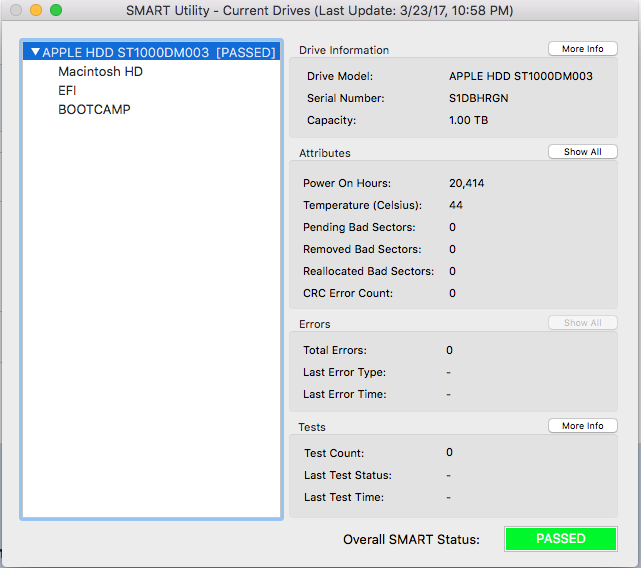Select APPLE HDD ST1000DM003 [PASSED] drive row

pyautogui.click(x=151, y=52)
